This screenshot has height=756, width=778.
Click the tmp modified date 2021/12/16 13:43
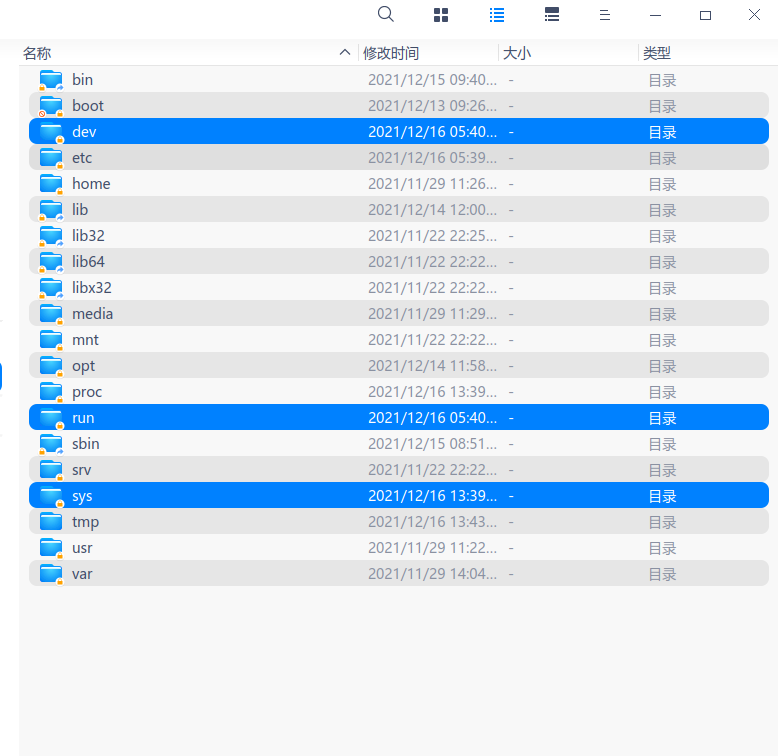(432, 522)
